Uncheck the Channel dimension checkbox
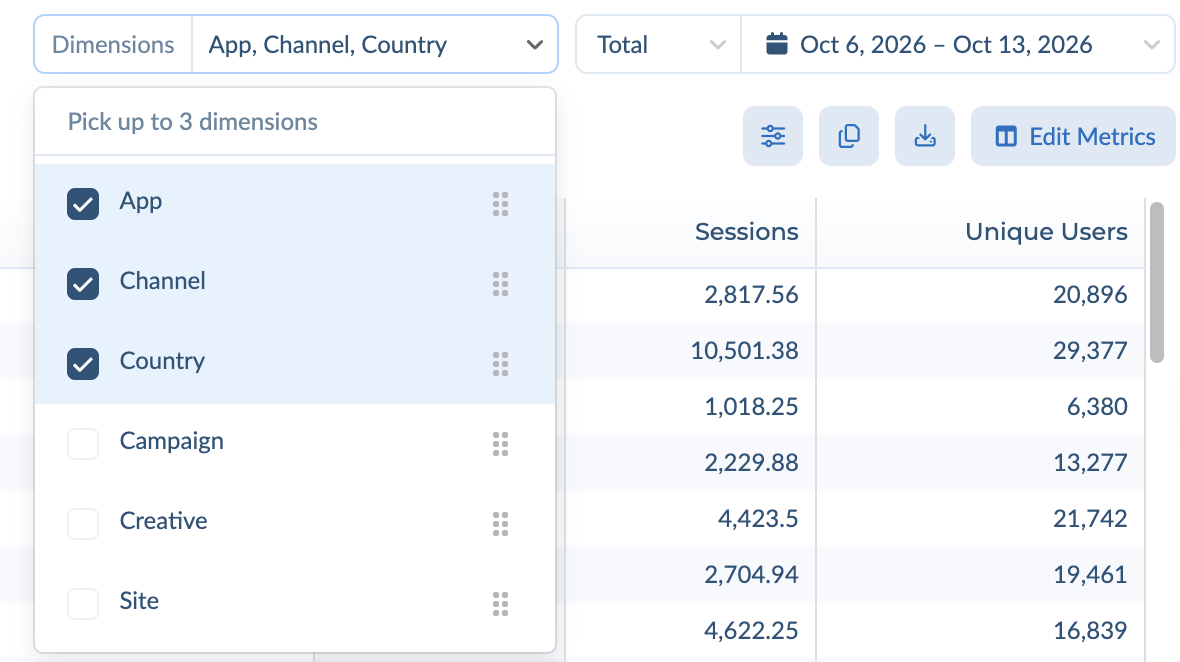1180x662 pixels. coord(83,284)
